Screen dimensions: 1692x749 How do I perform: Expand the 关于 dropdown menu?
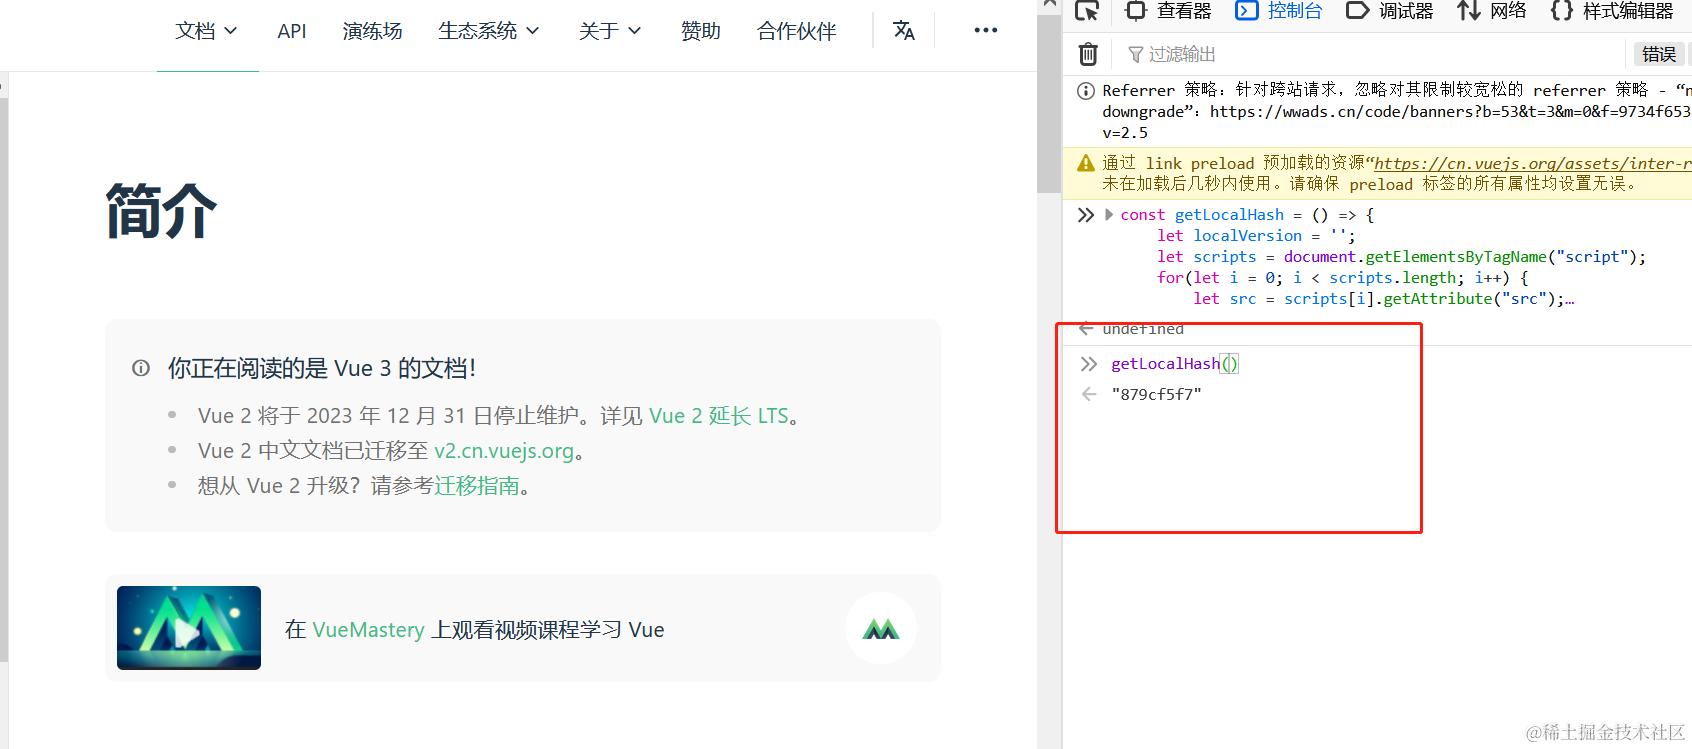[x=610, y=31]
